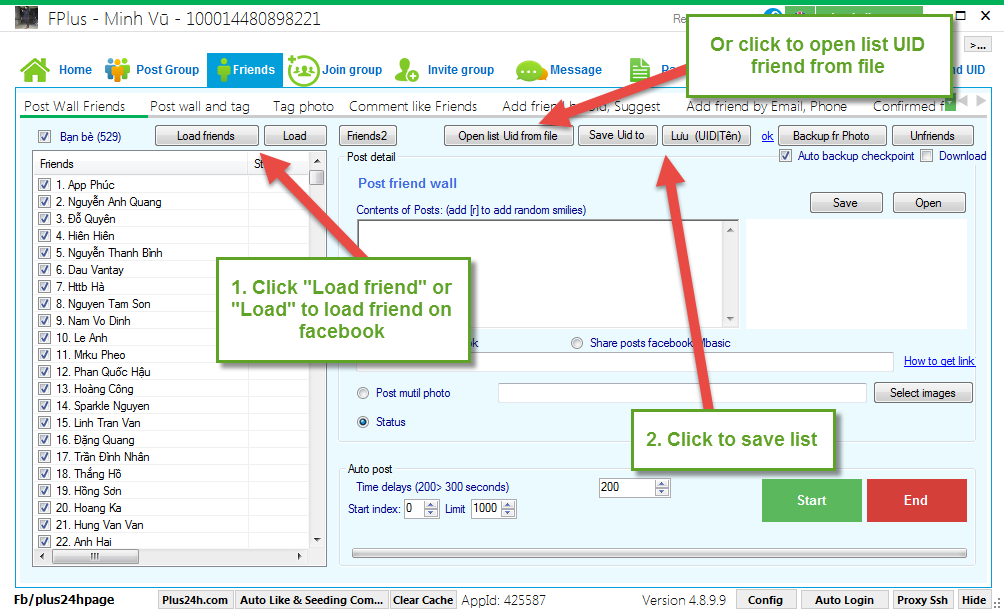Click the Post Group people icon
The height and width of the screenshot is (612, 1004).
[117, 70]
